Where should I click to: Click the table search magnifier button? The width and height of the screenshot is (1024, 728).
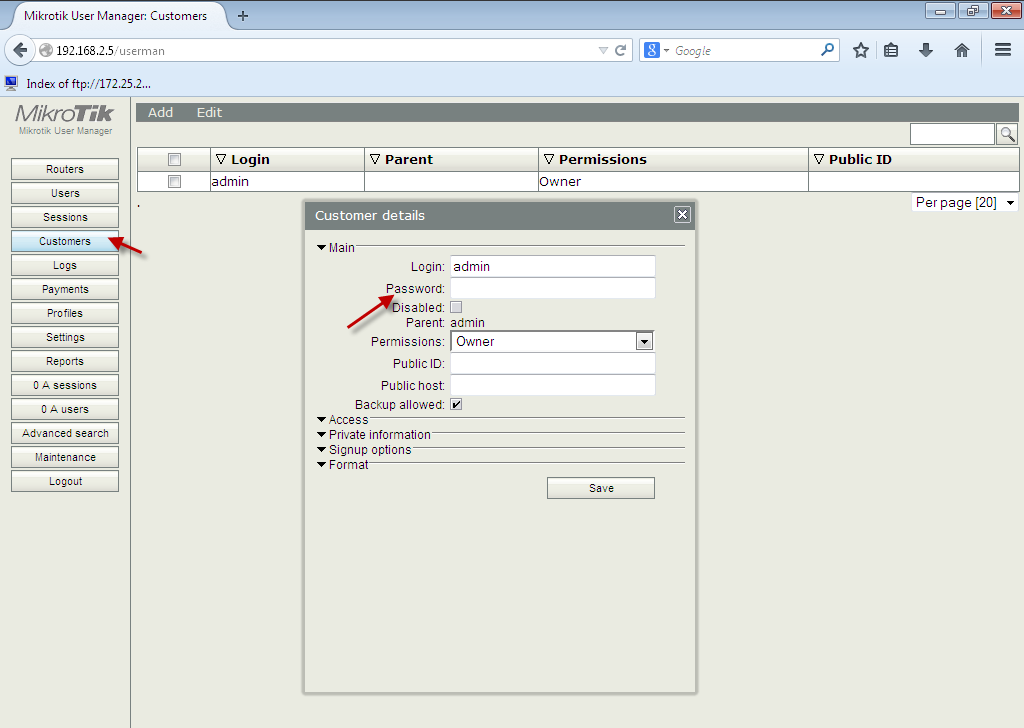click(x=1008, y=135)
